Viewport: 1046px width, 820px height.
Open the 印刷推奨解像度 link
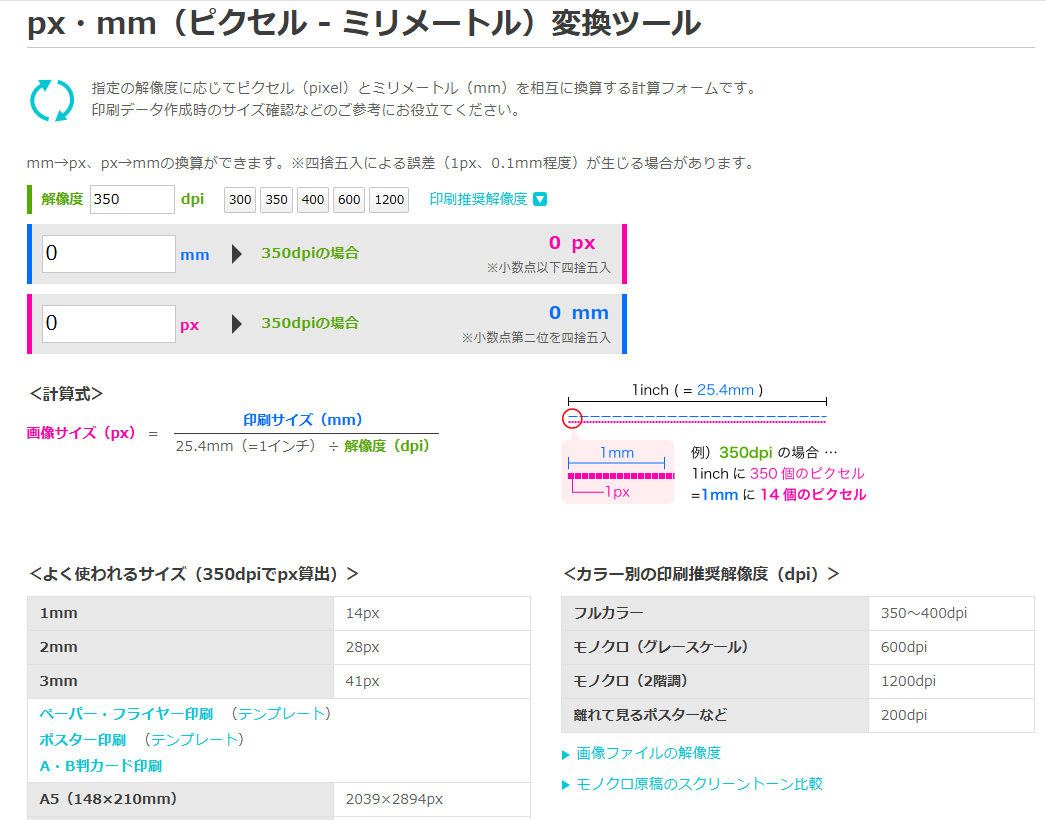click(x=478, y=199)
